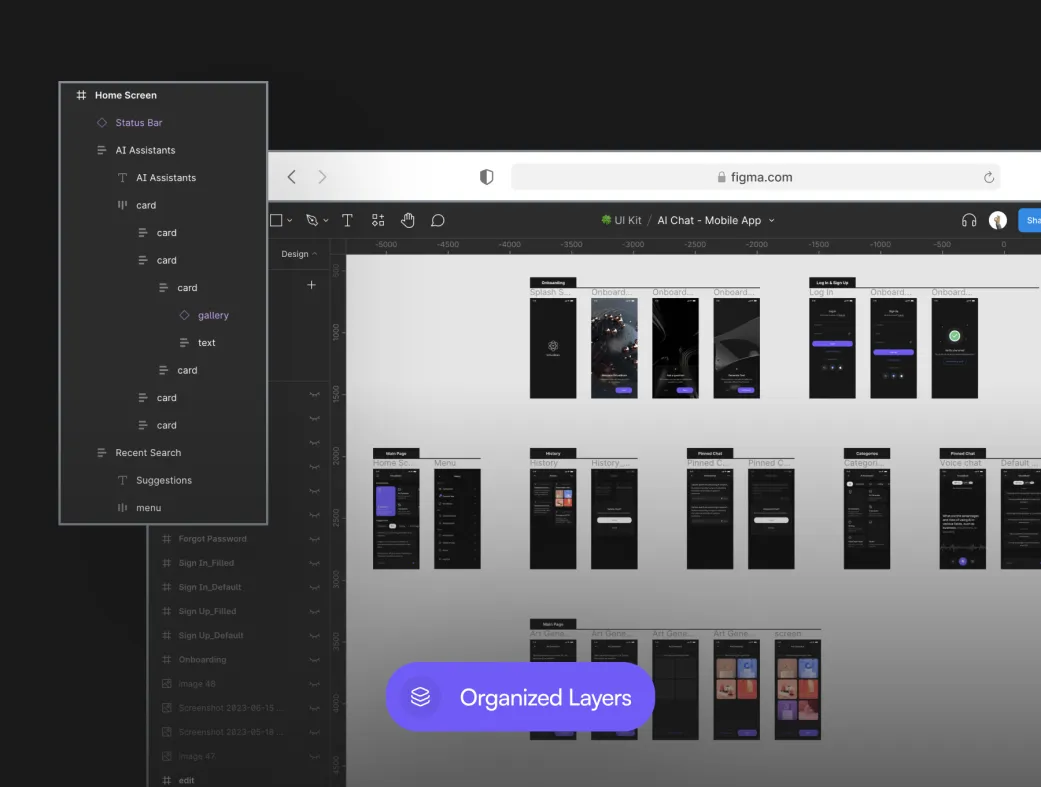1041x787 pixels.
Task: Select the gallery component layer
Action: click(212, 315)
